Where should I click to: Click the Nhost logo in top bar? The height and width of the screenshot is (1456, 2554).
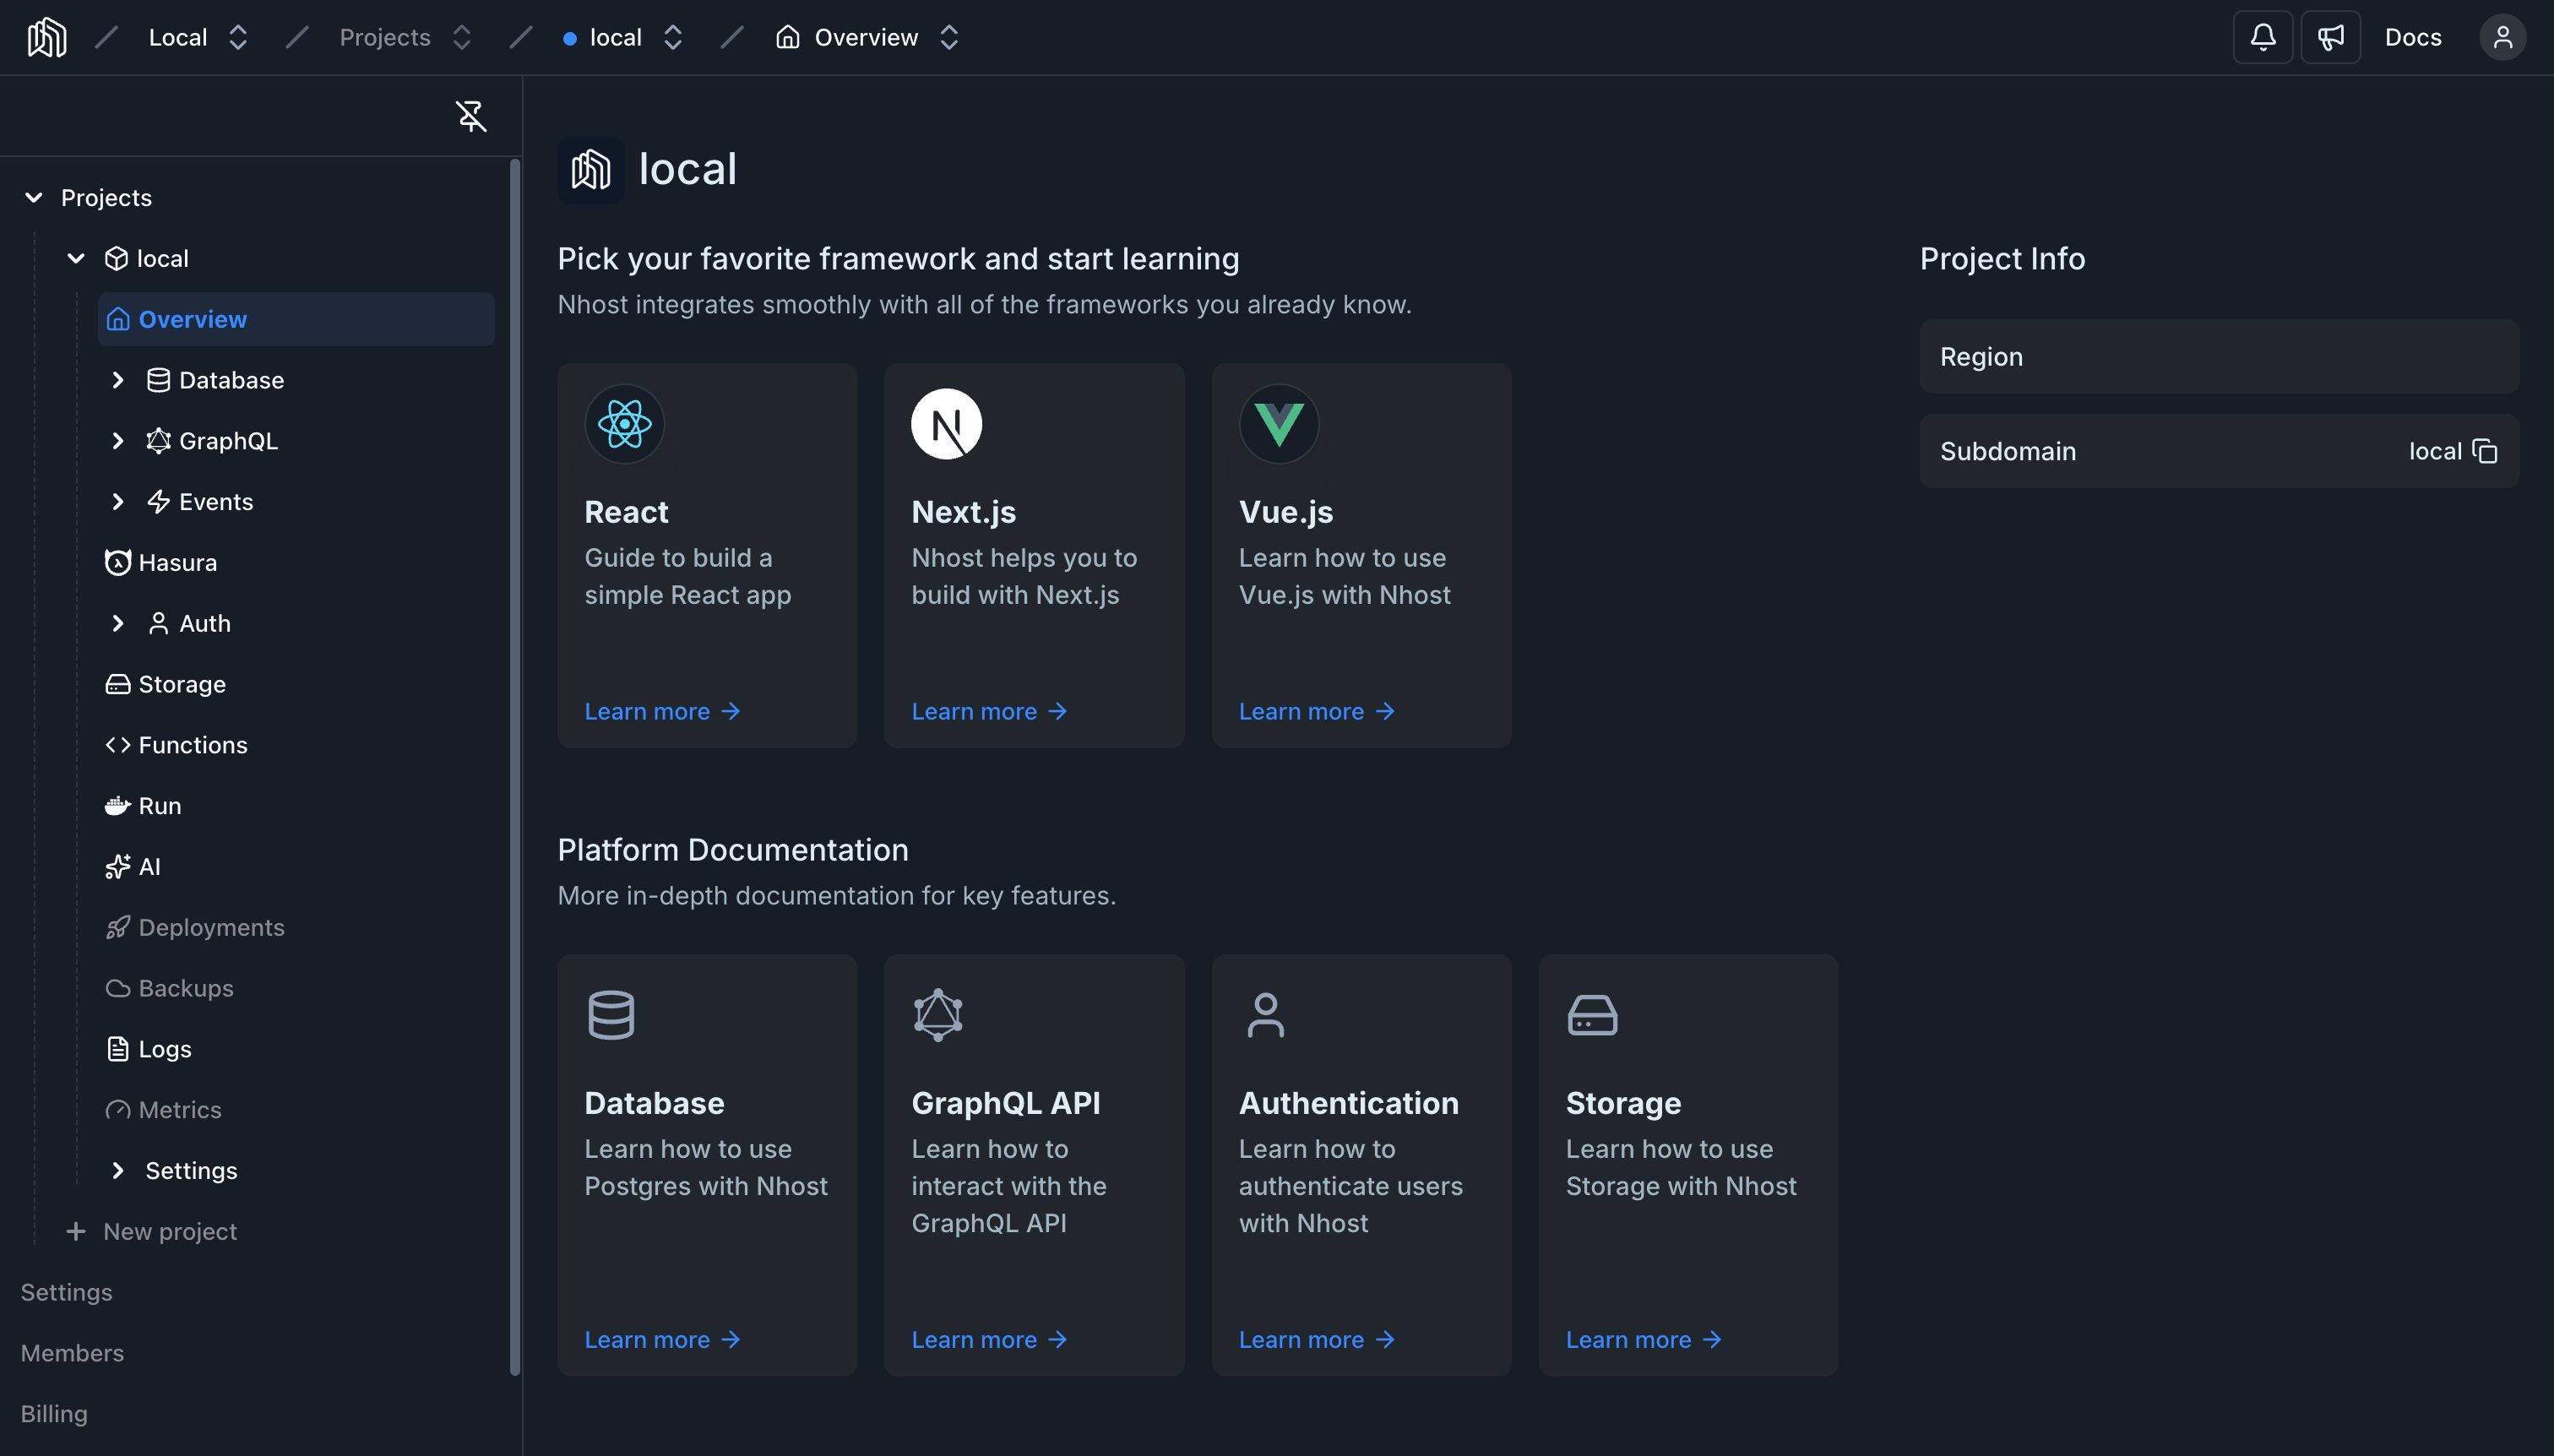[47, 37]
